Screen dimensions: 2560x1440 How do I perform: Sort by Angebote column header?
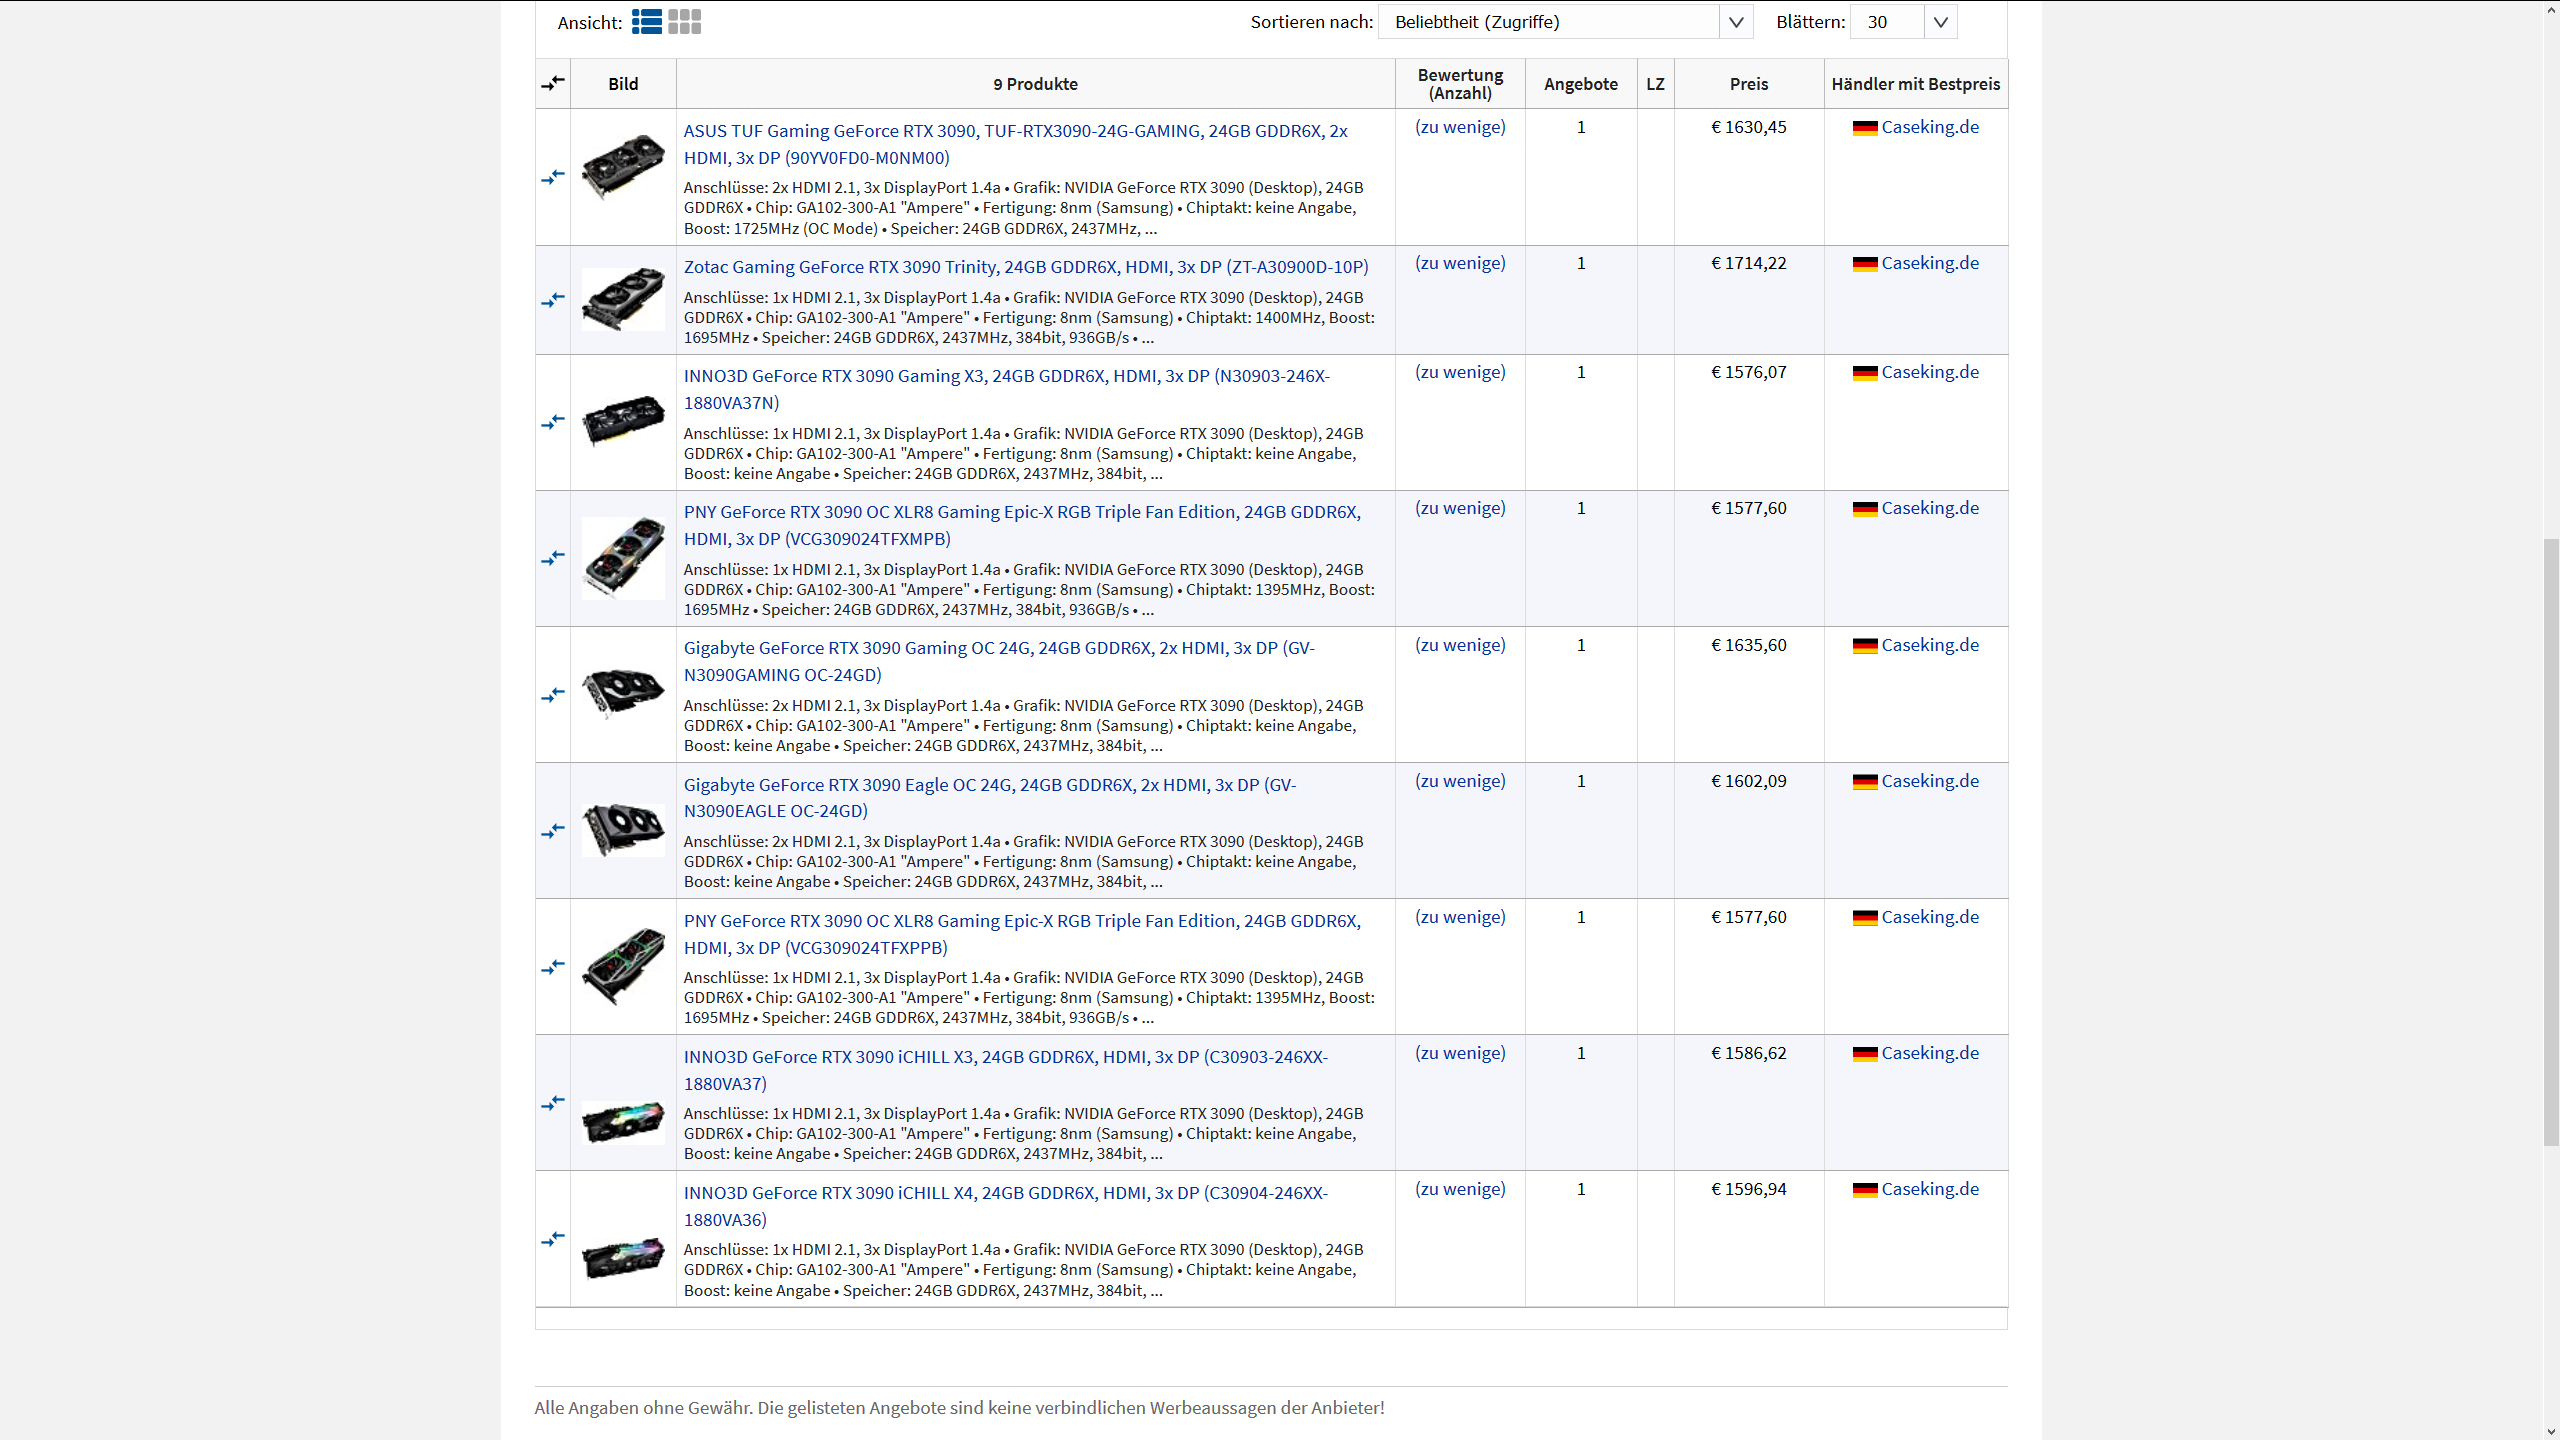pyautogui.click(x=1580, y=84)
